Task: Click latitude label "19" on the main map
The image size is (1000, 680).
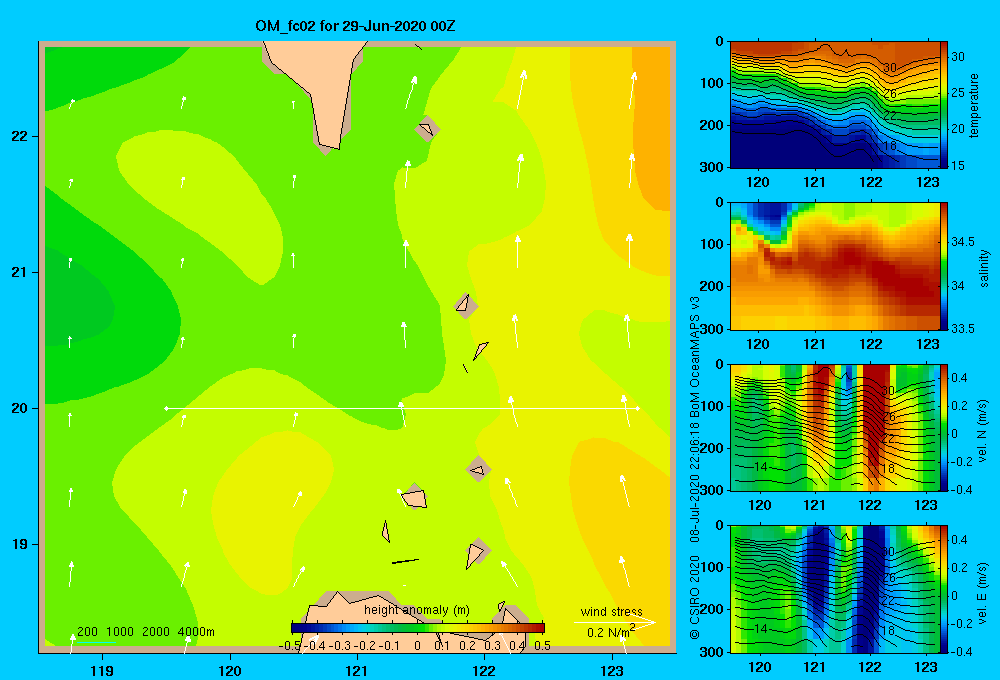Action: point(20,544)
